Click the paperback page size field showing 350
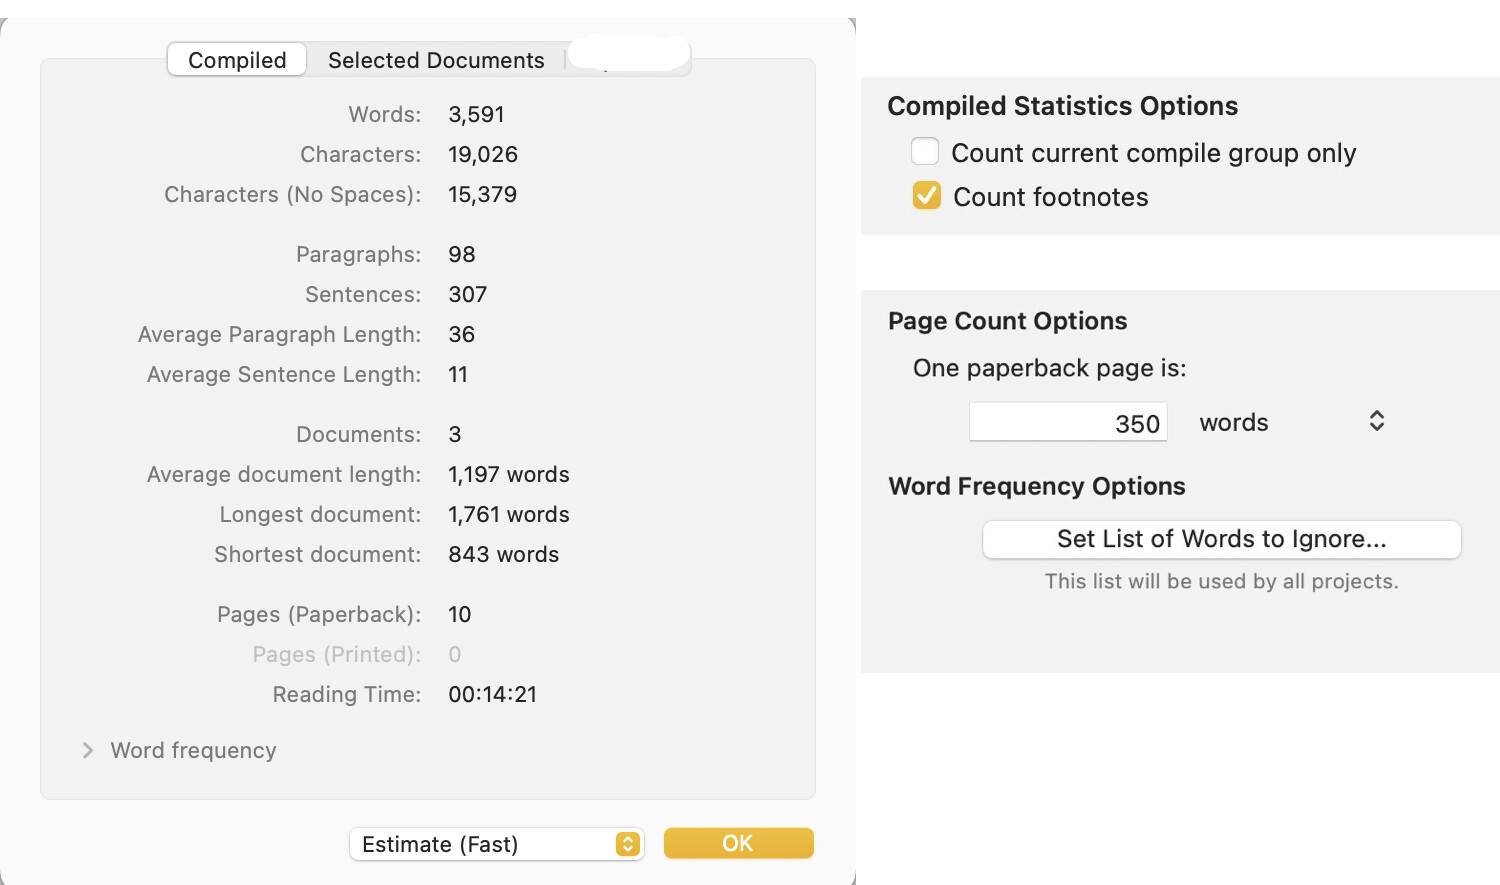1500x885 pixels. (1067, 423)
